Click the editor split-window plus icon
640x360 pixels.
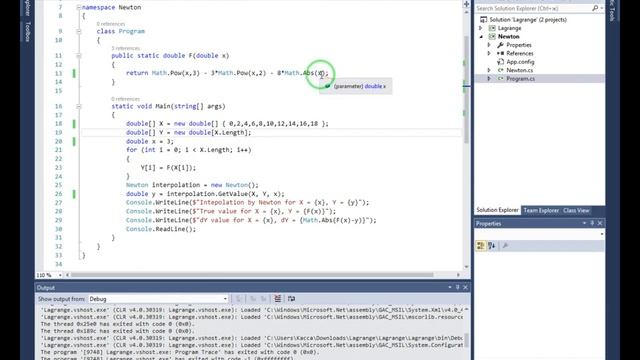467,4
